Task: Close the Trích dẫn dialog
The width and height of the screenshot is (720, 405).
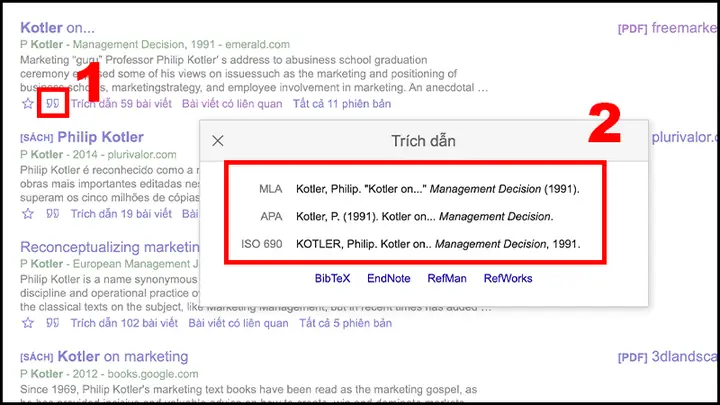Action: pos(218,141)
